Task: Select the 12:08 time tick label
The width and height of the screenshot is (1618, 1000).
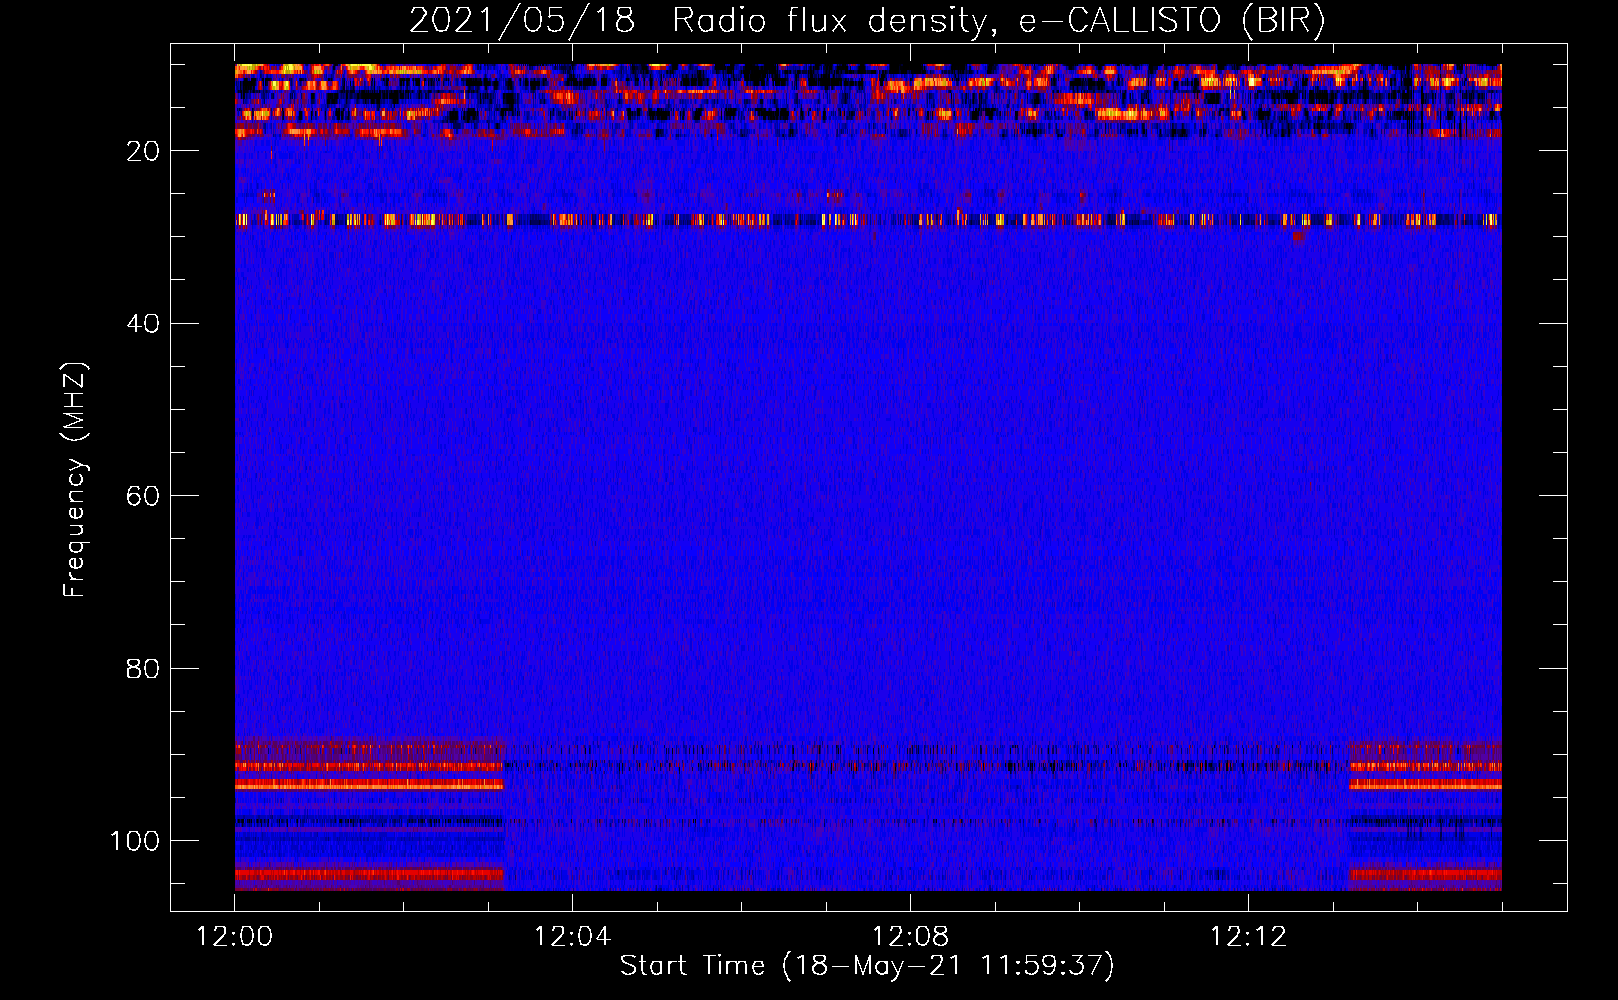Action: tap(910, 937)
